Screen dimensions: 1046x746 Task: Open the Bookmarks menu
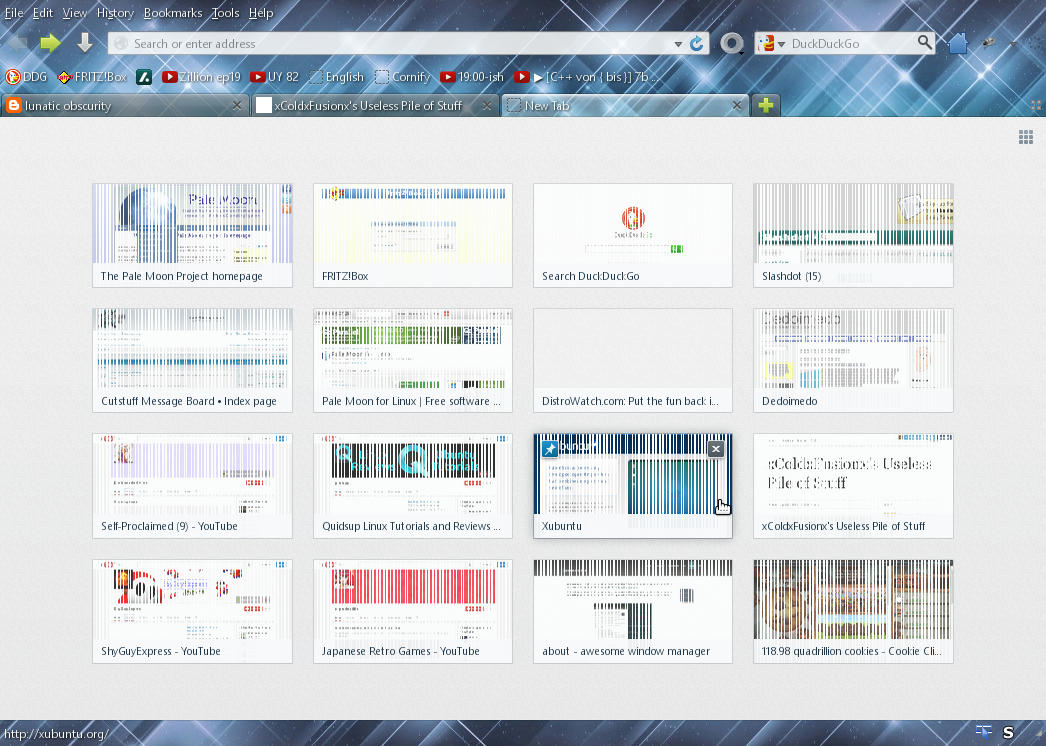[x=173, y=13]
